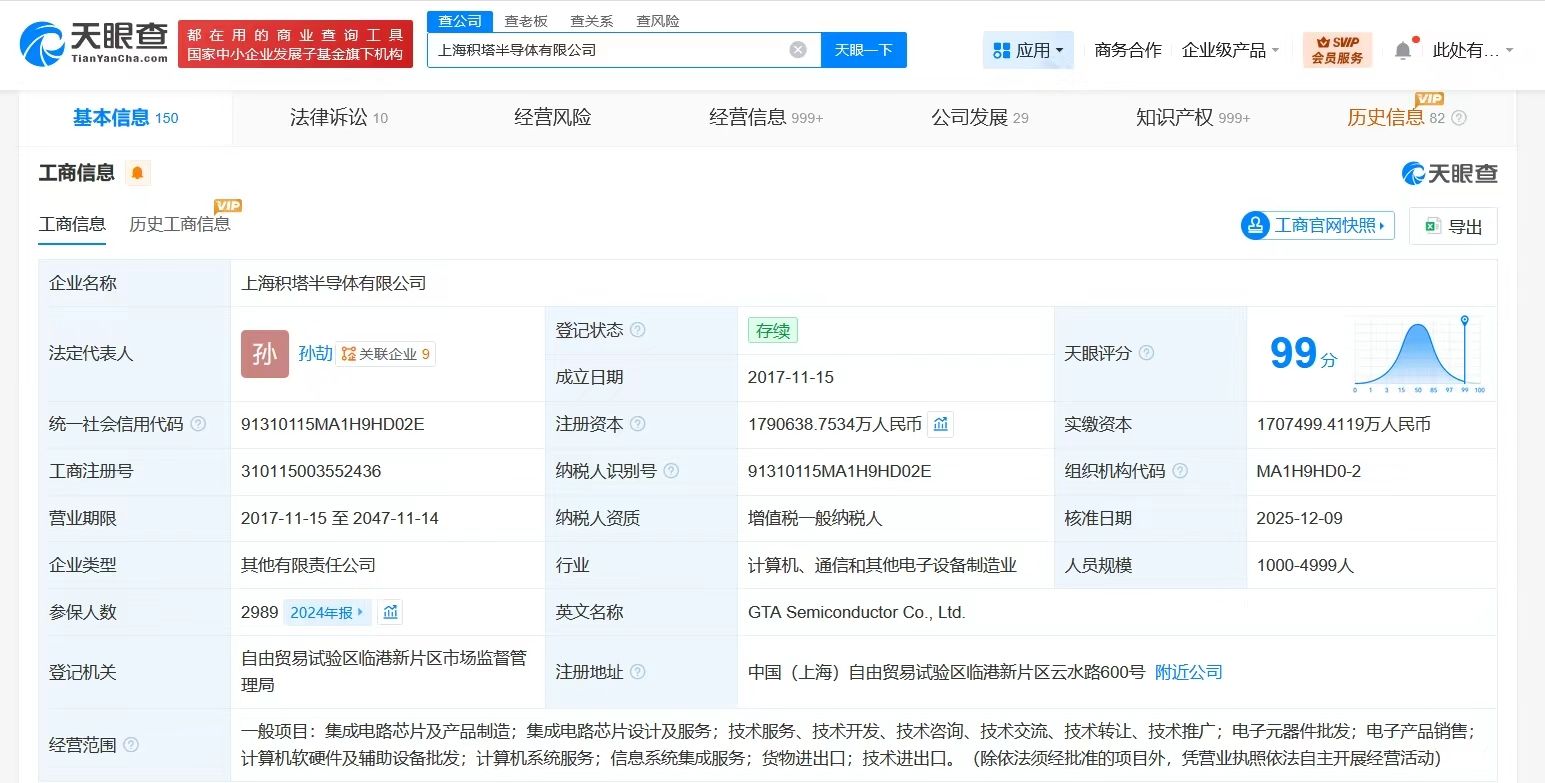Open the registered capital chart icon
Viewport: 1545px width, 783px height.
click(940, 425)
